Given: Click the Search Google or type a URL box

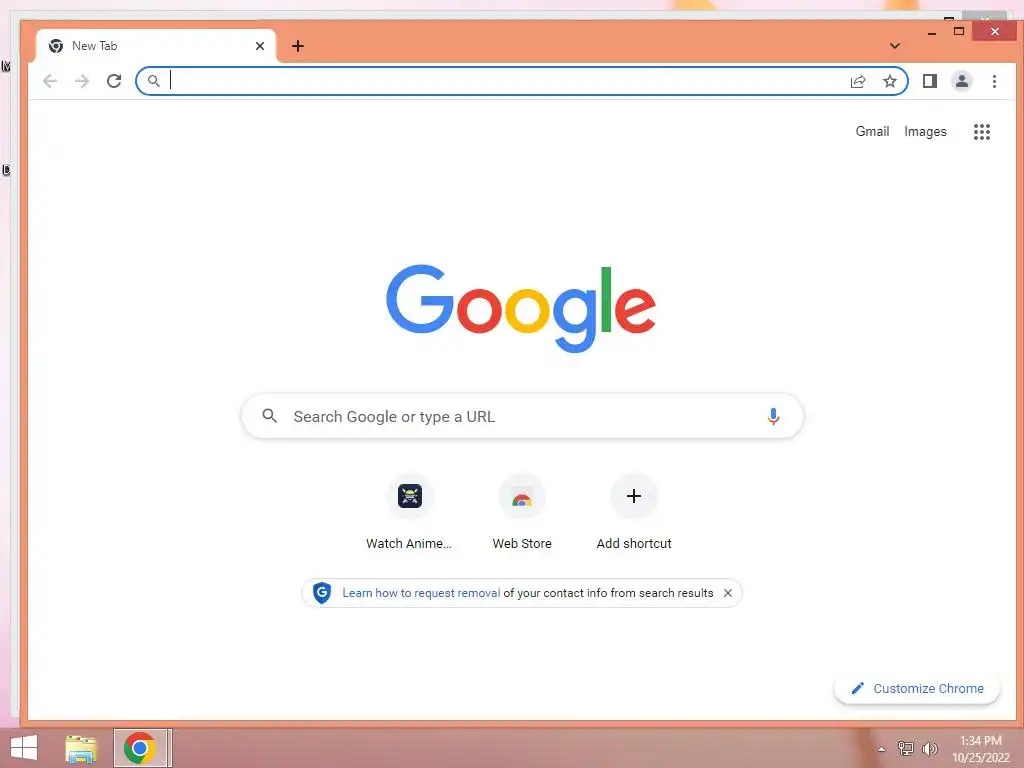Looking at the screenshot, I should pos(522,416).
